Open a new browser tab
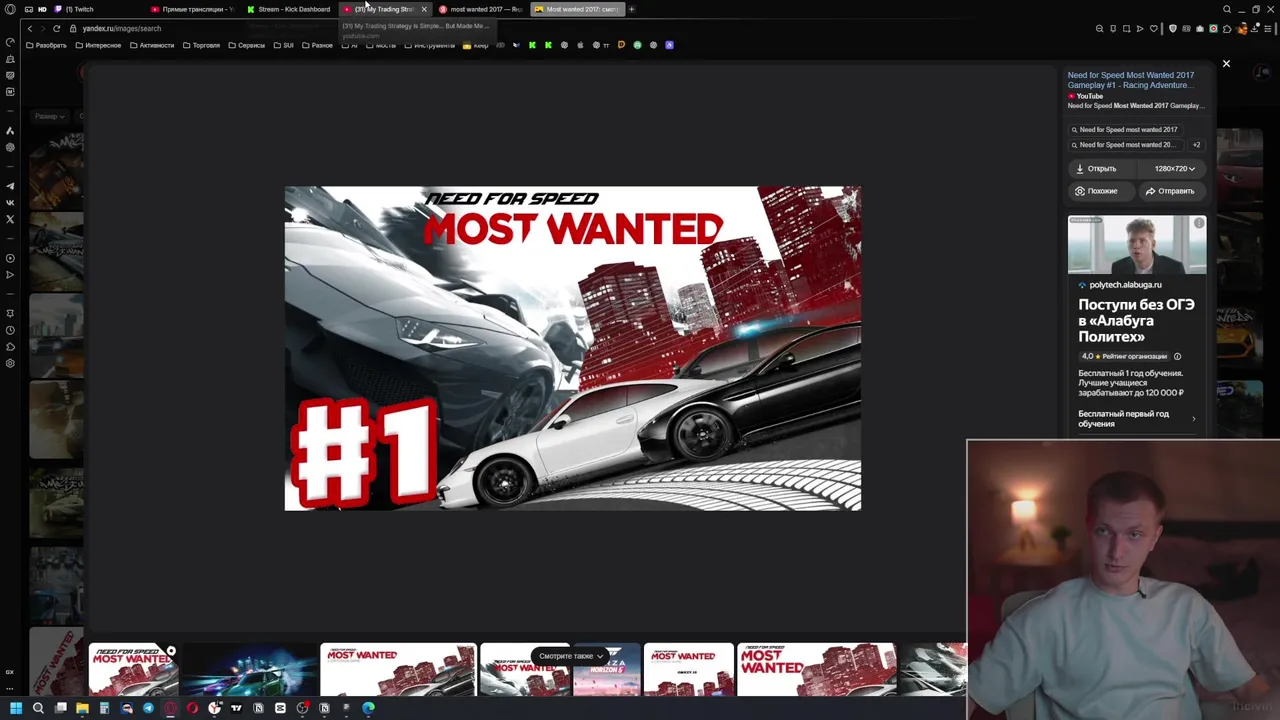 (631, 9)
